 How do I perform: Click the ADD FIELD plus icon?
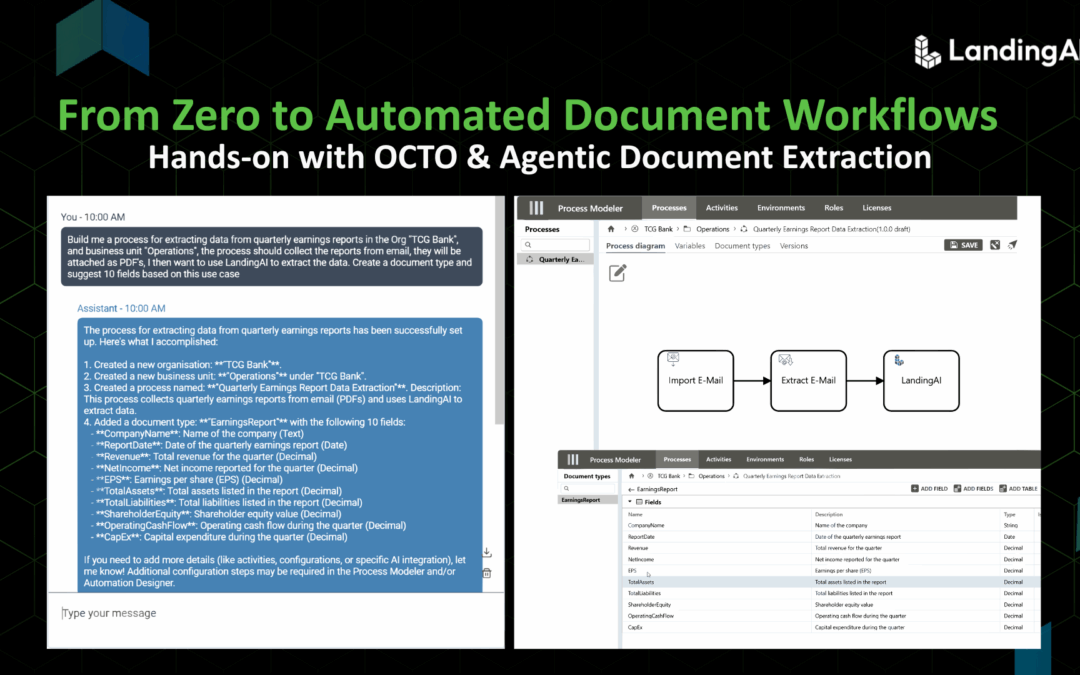tap(916, 488)
